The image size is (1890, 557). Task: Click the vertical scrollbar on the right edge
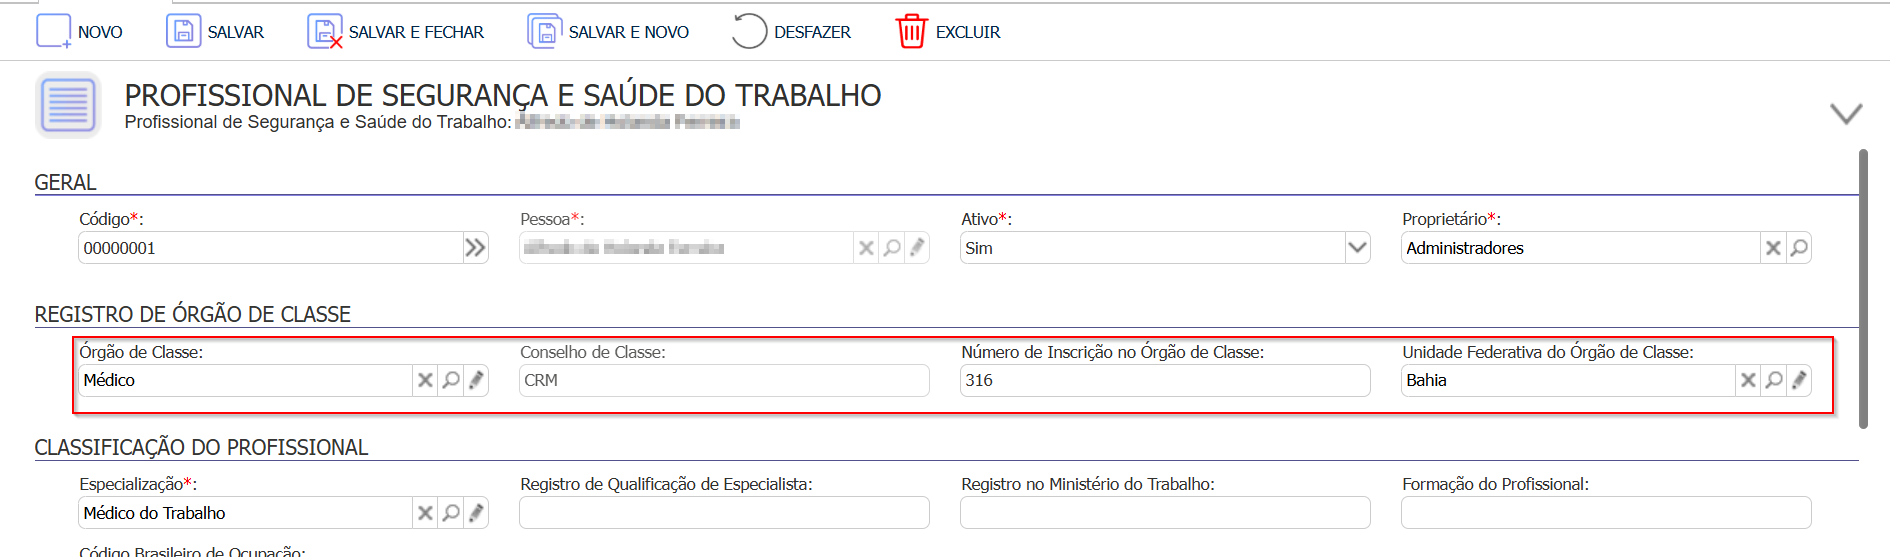(1863, 289)
